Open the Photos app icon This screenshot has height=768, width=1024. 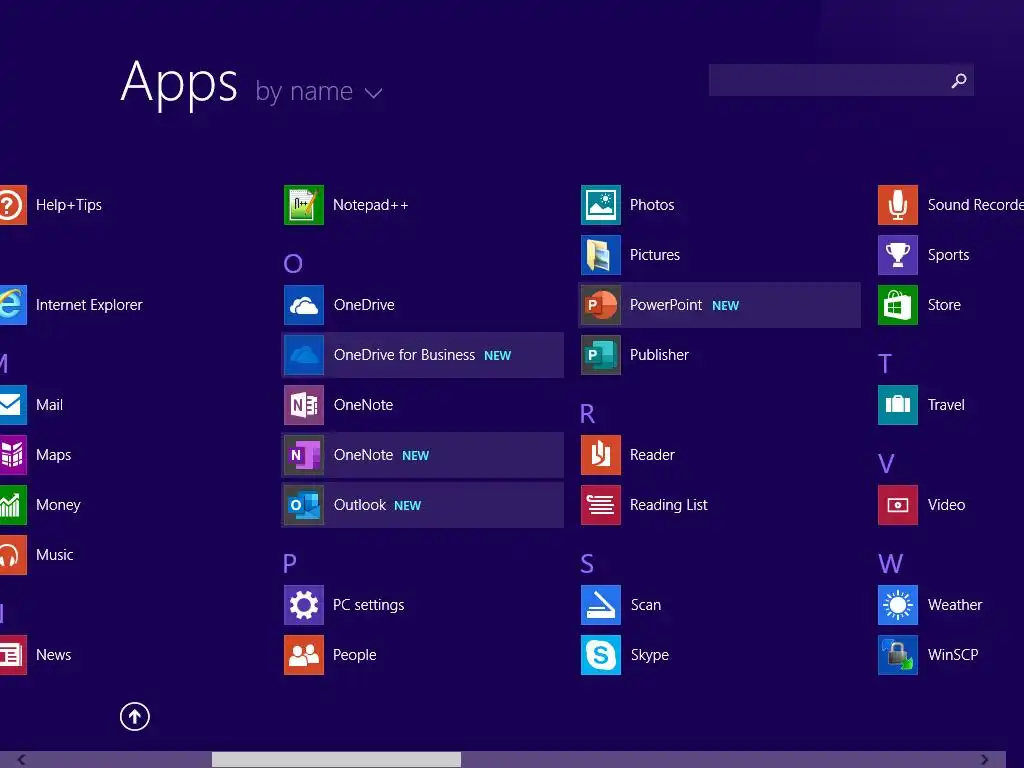601,205
